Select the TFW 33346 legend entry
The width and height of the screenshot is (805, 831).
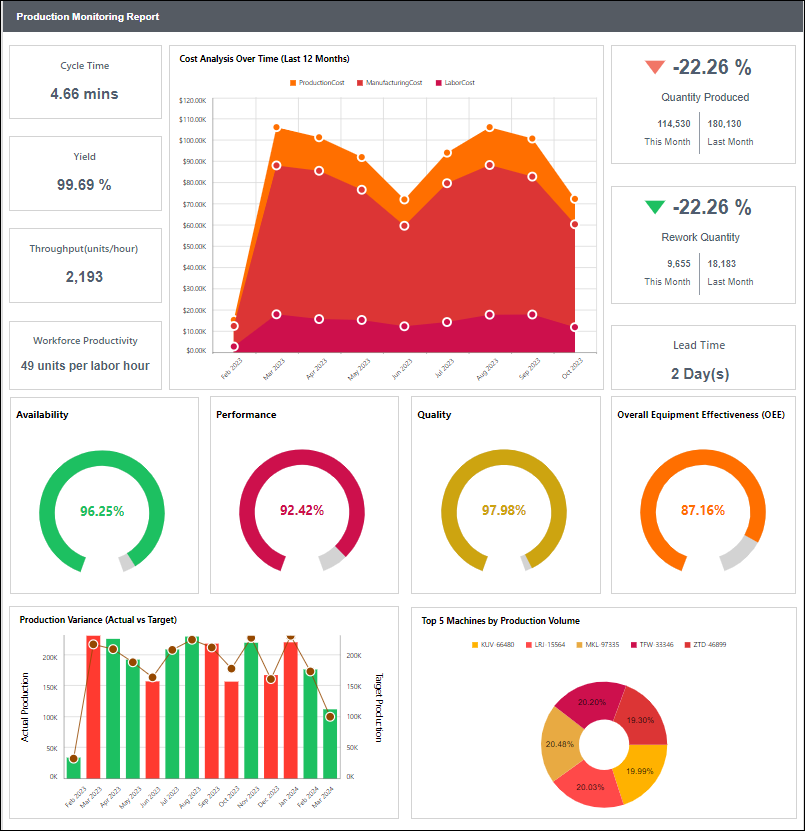[x=652, y=644]
